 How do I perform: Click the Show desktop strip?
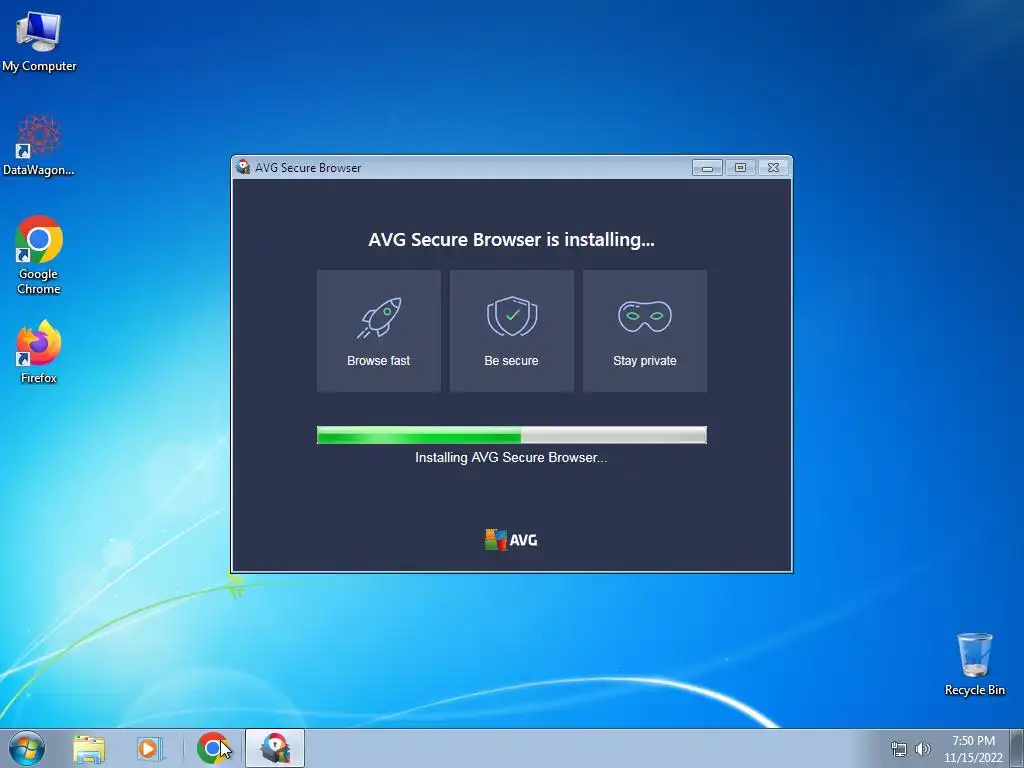pos(1019,748)
